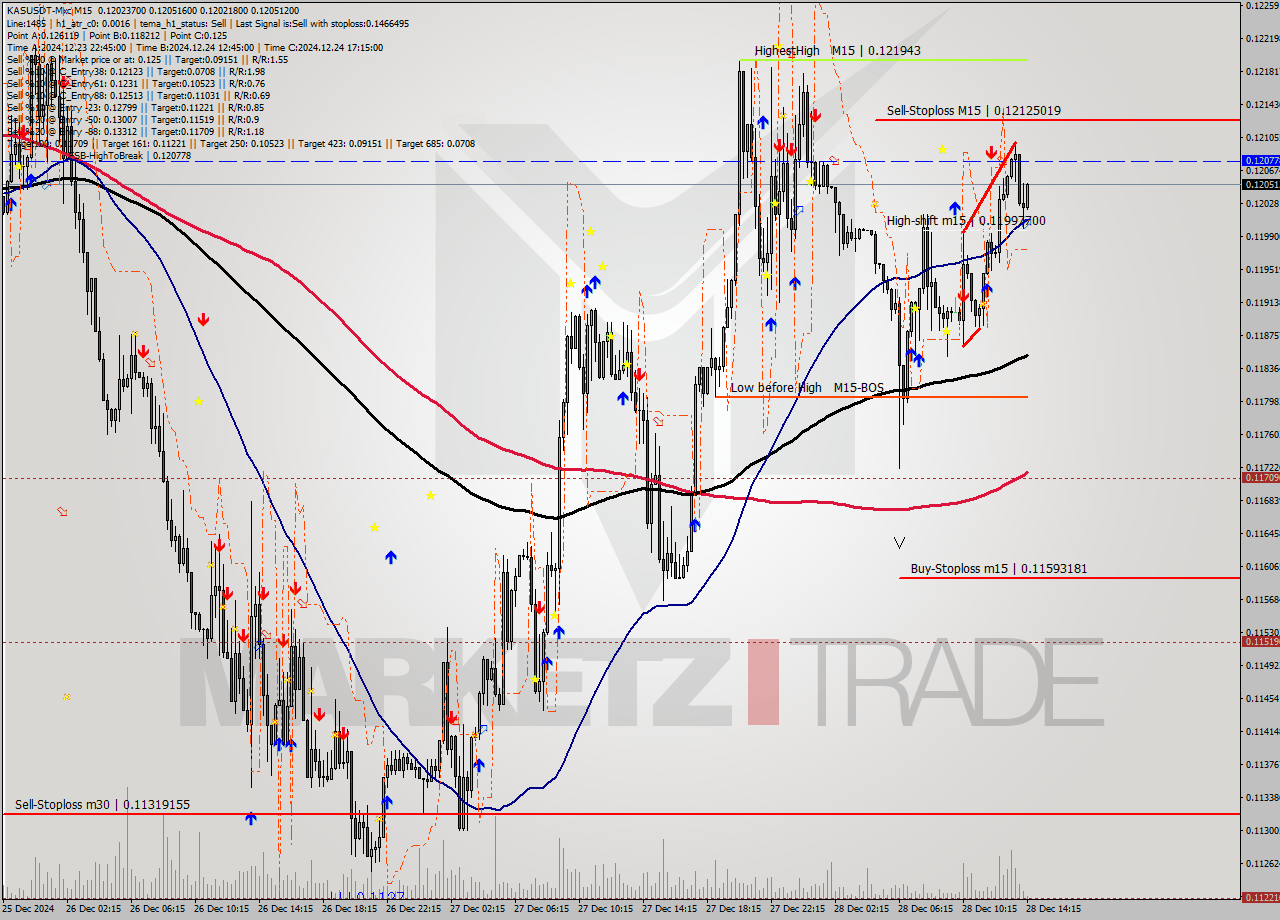Select the 0.11645 price axis label
This screenshot has height=920, width=1280.
coord(1262,534)
